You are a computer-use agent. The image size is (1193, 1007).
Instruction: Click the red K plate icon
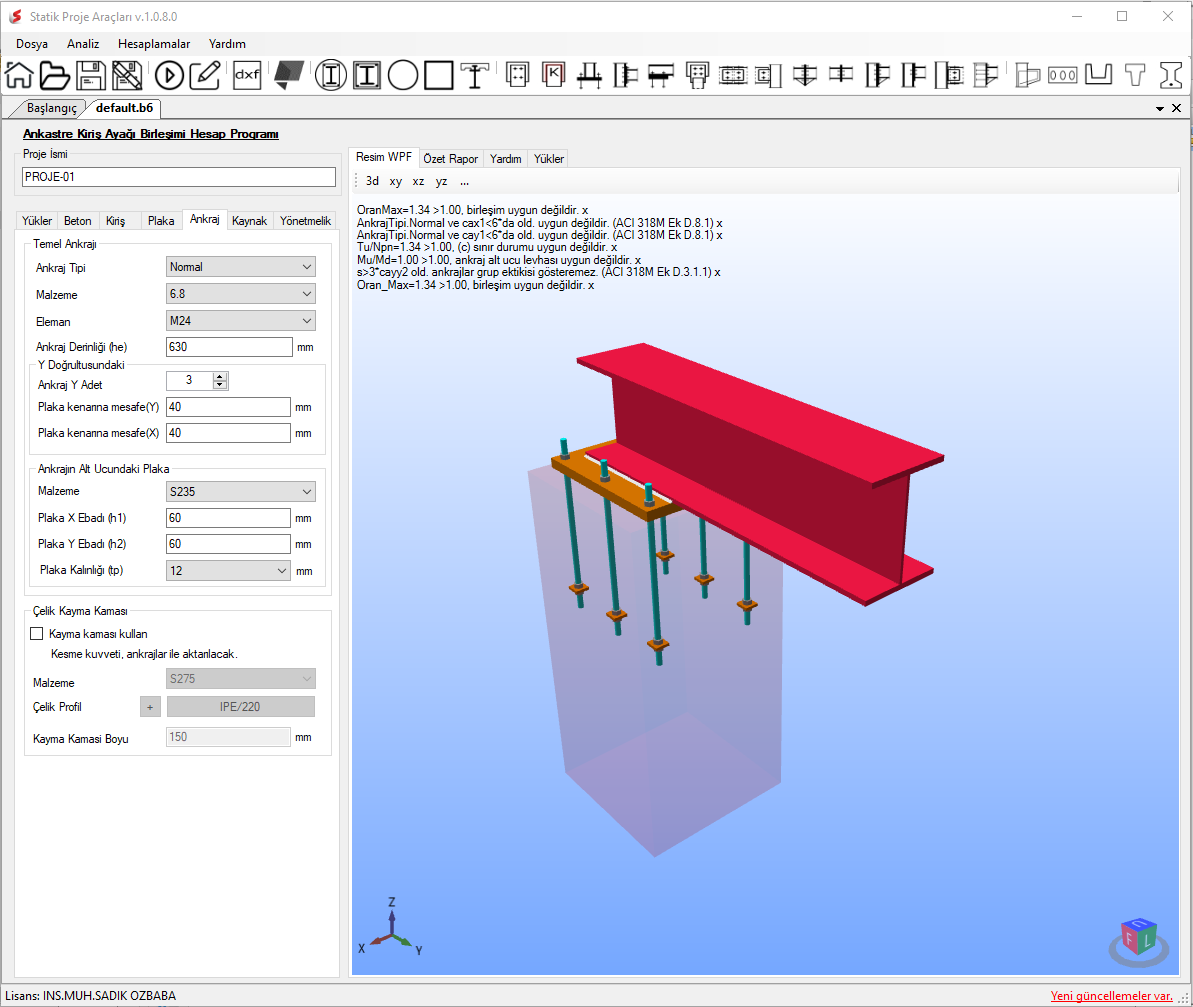click(553, 75)
